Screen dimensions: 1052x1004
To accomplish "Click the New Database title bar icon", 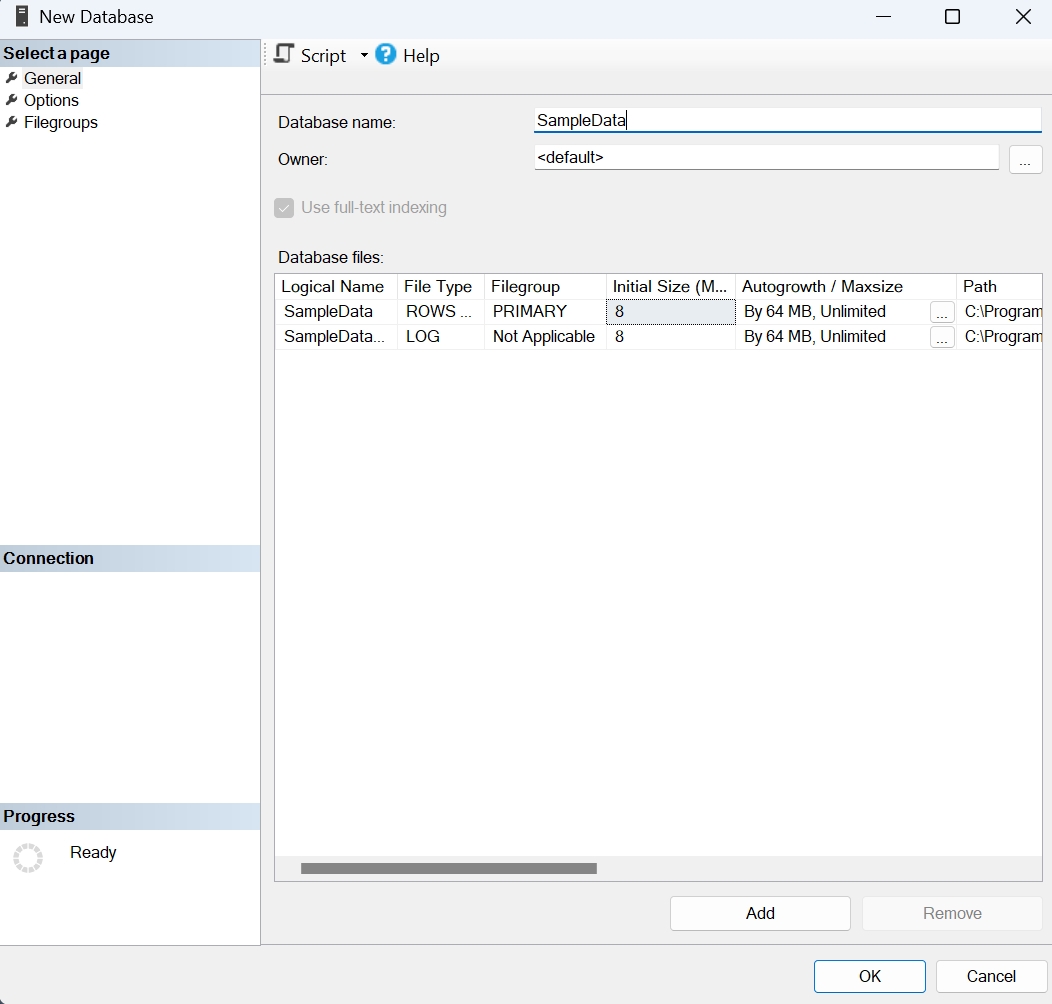I will [x=21, y=17].
